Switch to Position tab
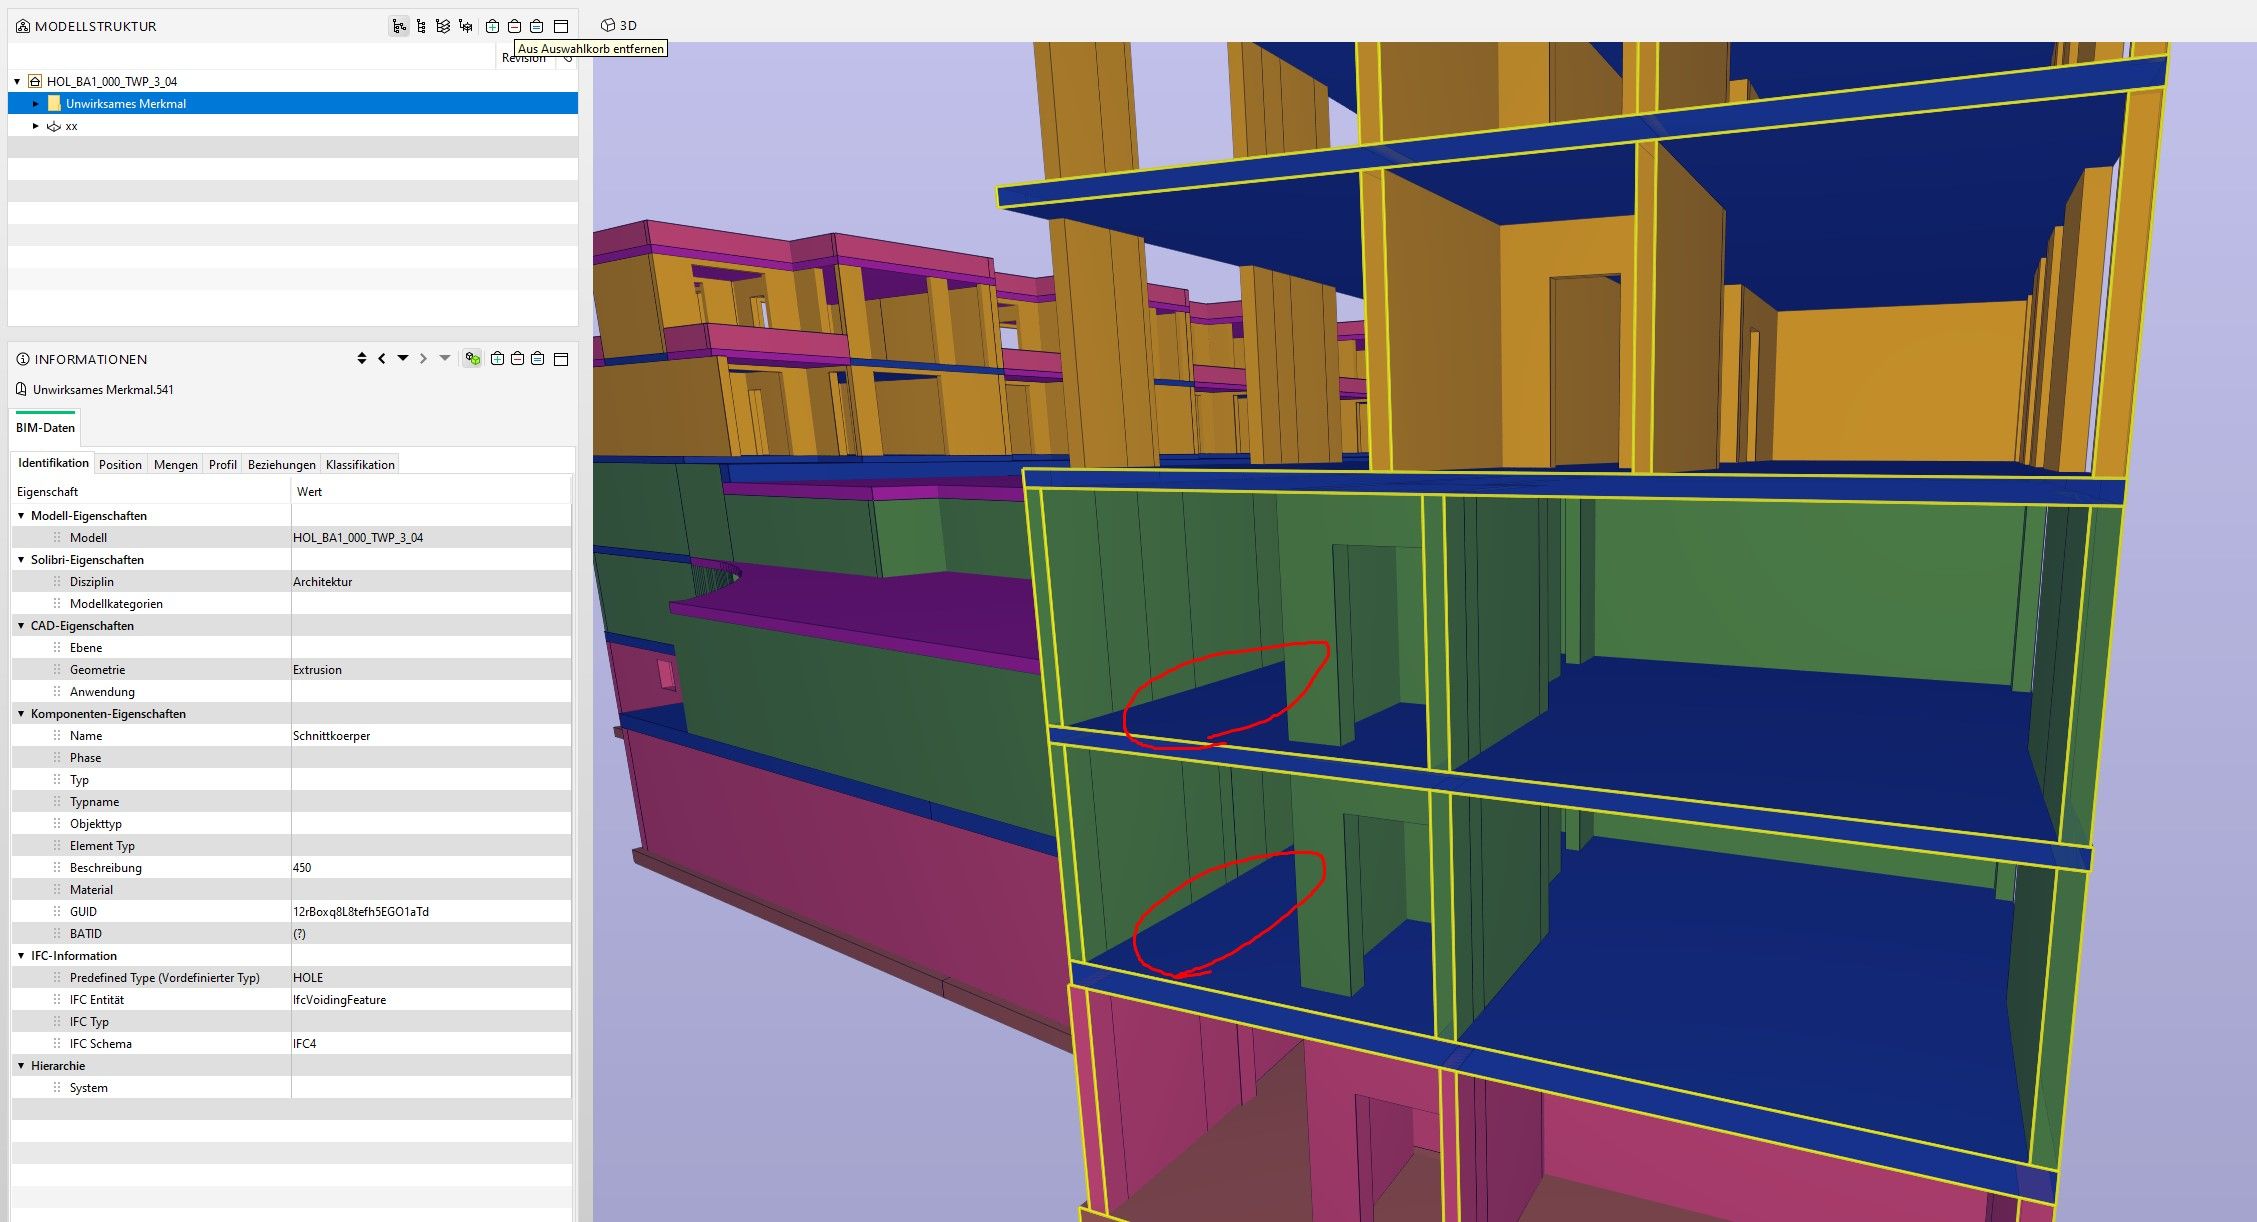 coord(120,464)
